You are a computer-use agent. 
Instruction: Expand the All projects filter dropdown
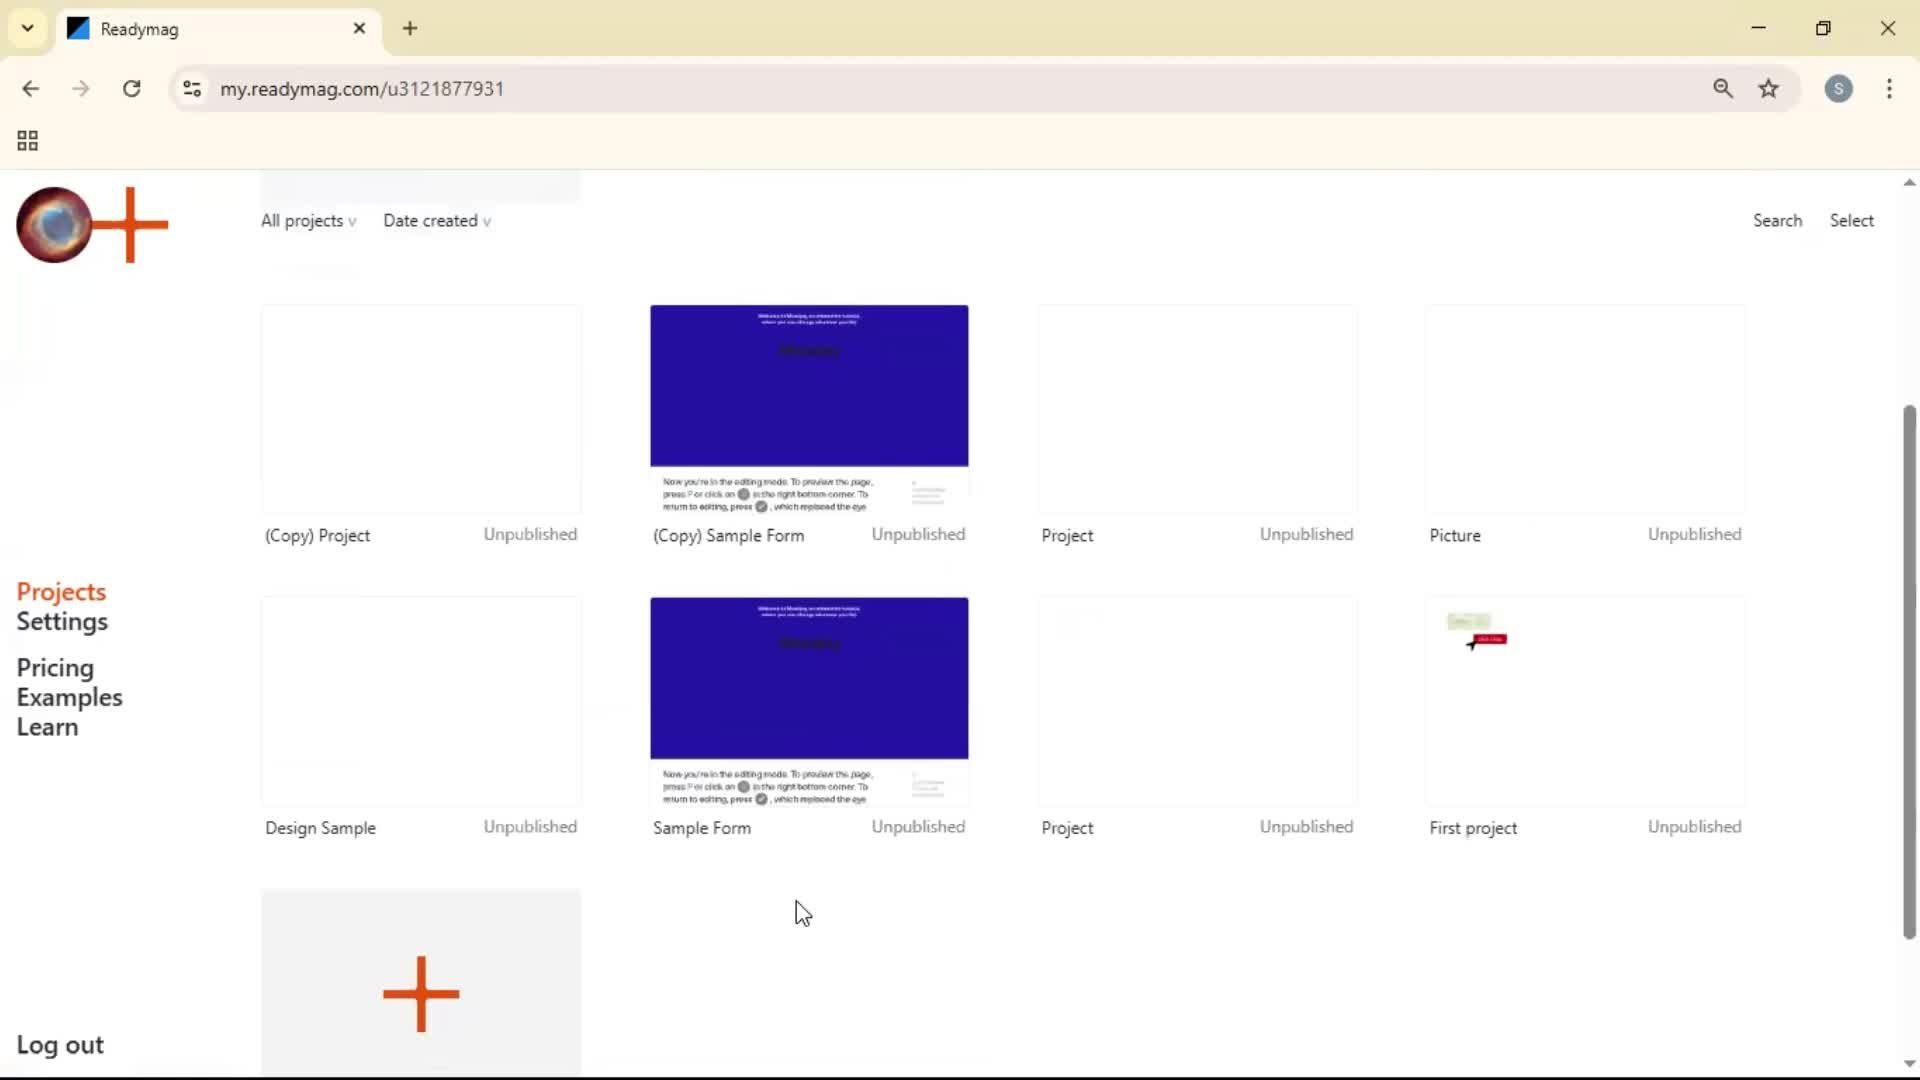[x=307, y=220]
